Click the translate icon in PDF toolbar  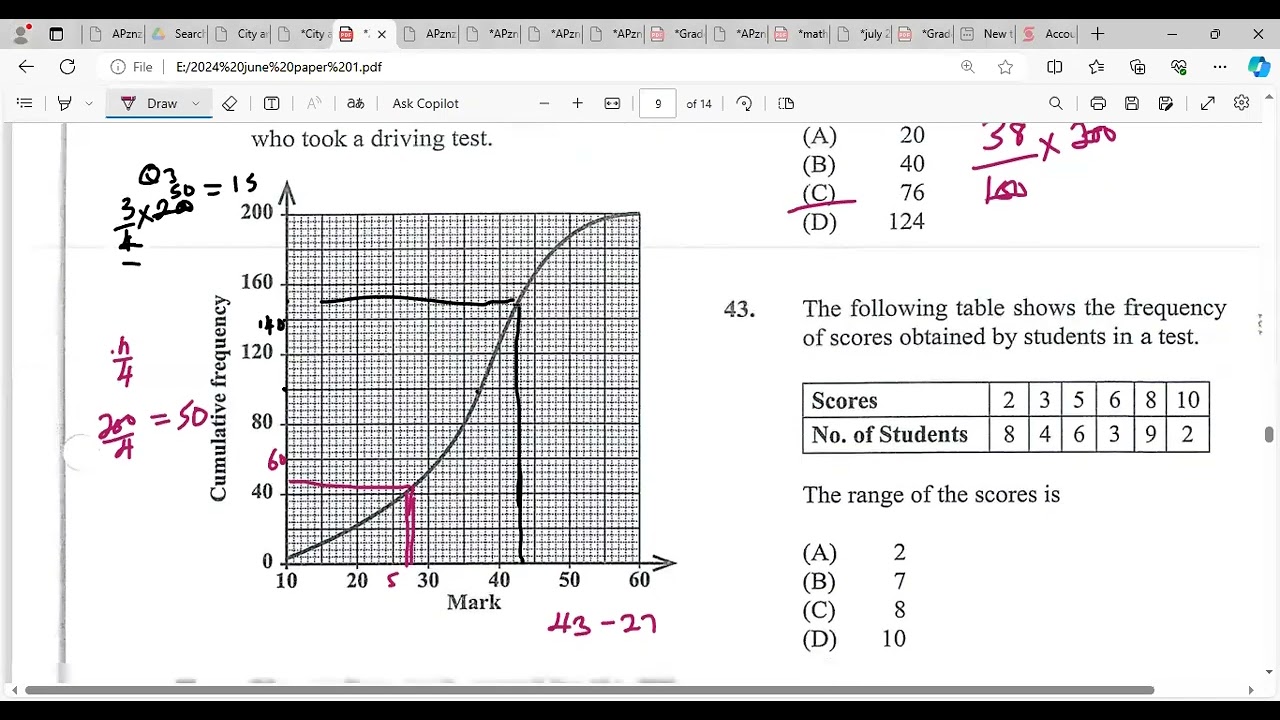[x=355, y=103]
